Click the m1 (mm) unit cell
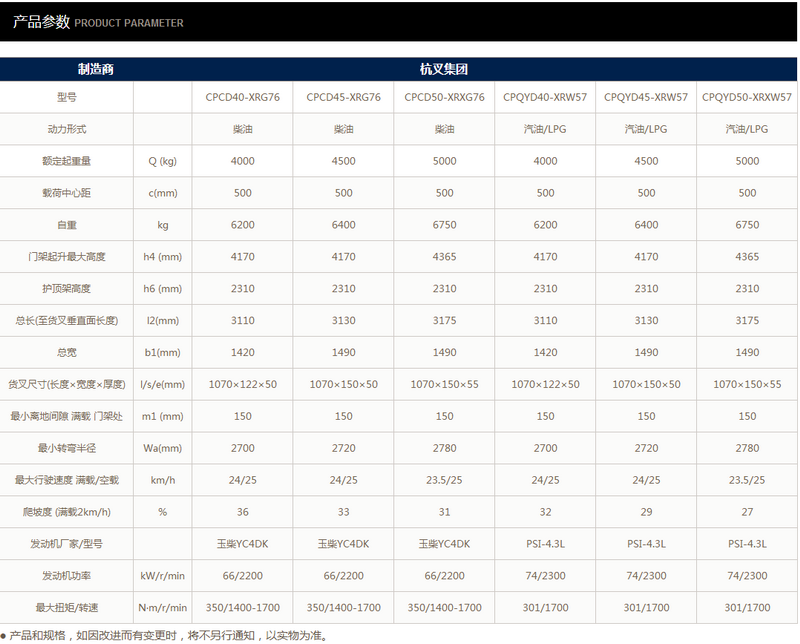The width and height of the screenshot is (800, 644). point(163,416)
